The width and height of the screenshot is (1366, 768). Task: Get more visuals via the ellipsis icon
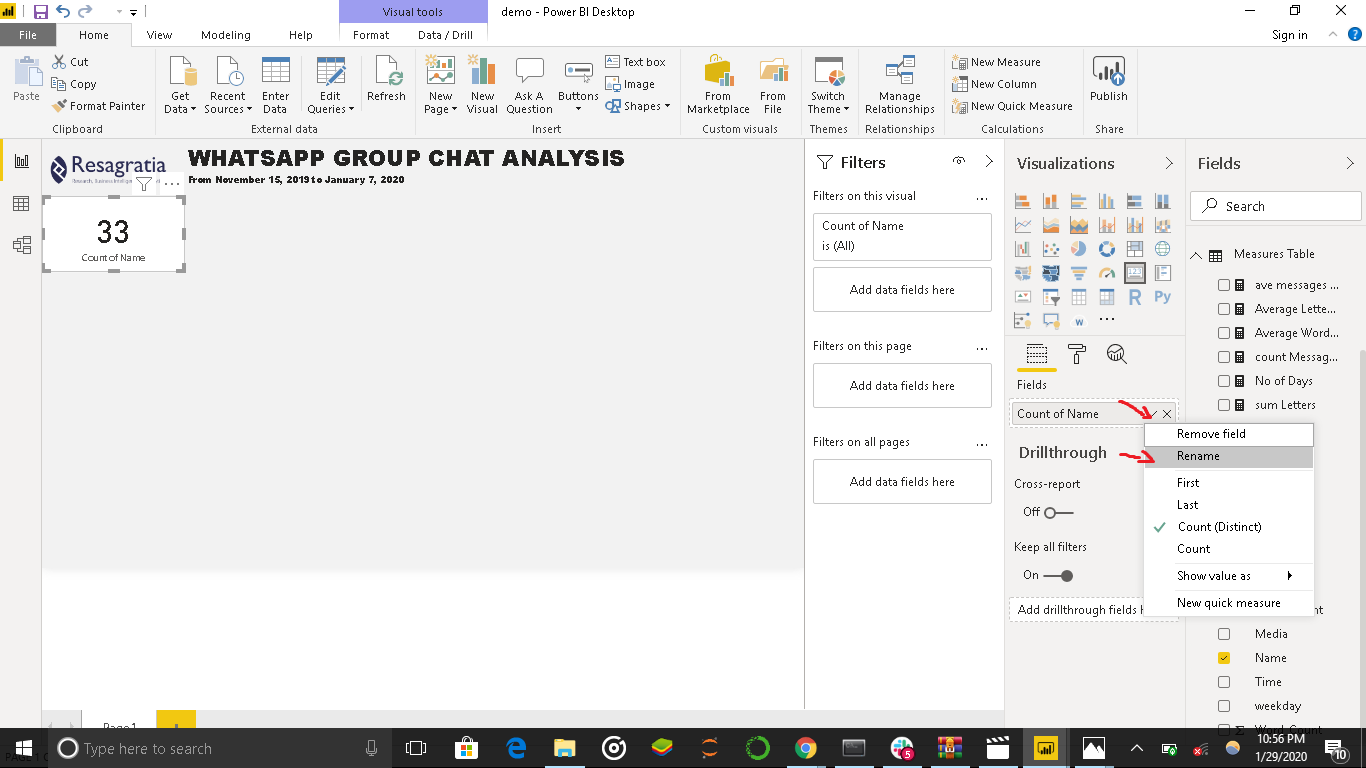point(1107,320)
